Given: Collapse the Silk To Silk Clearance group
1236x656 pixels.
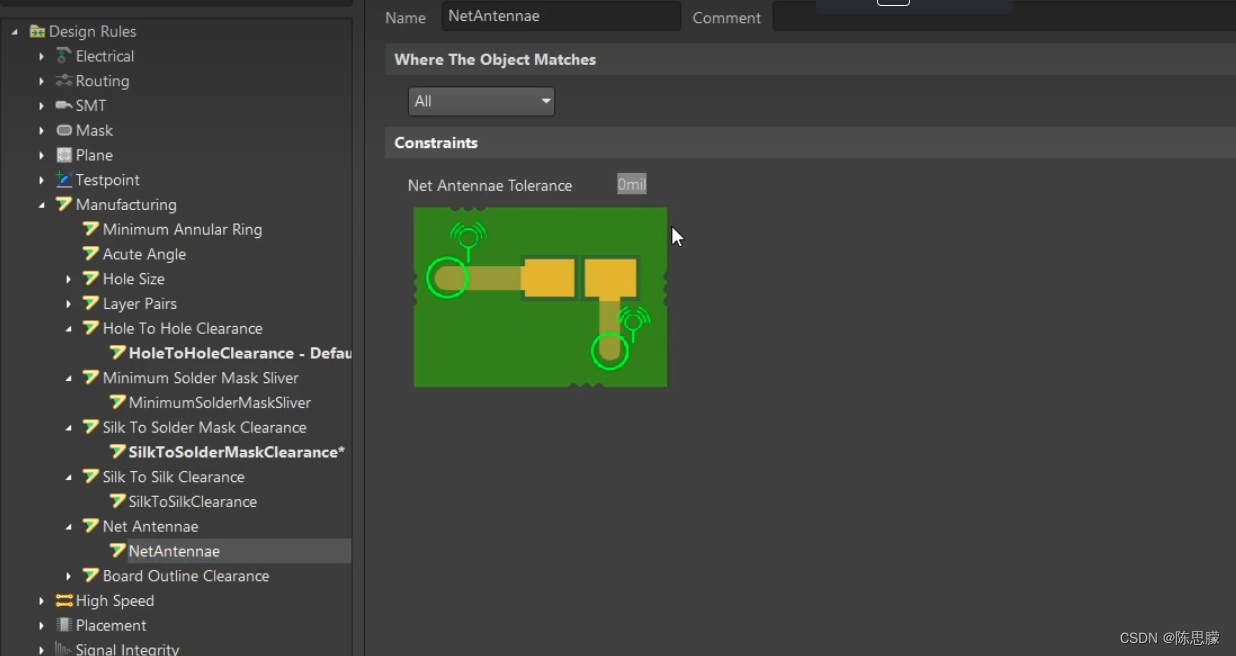Looking at the screenshot, I should coord(69,477).
